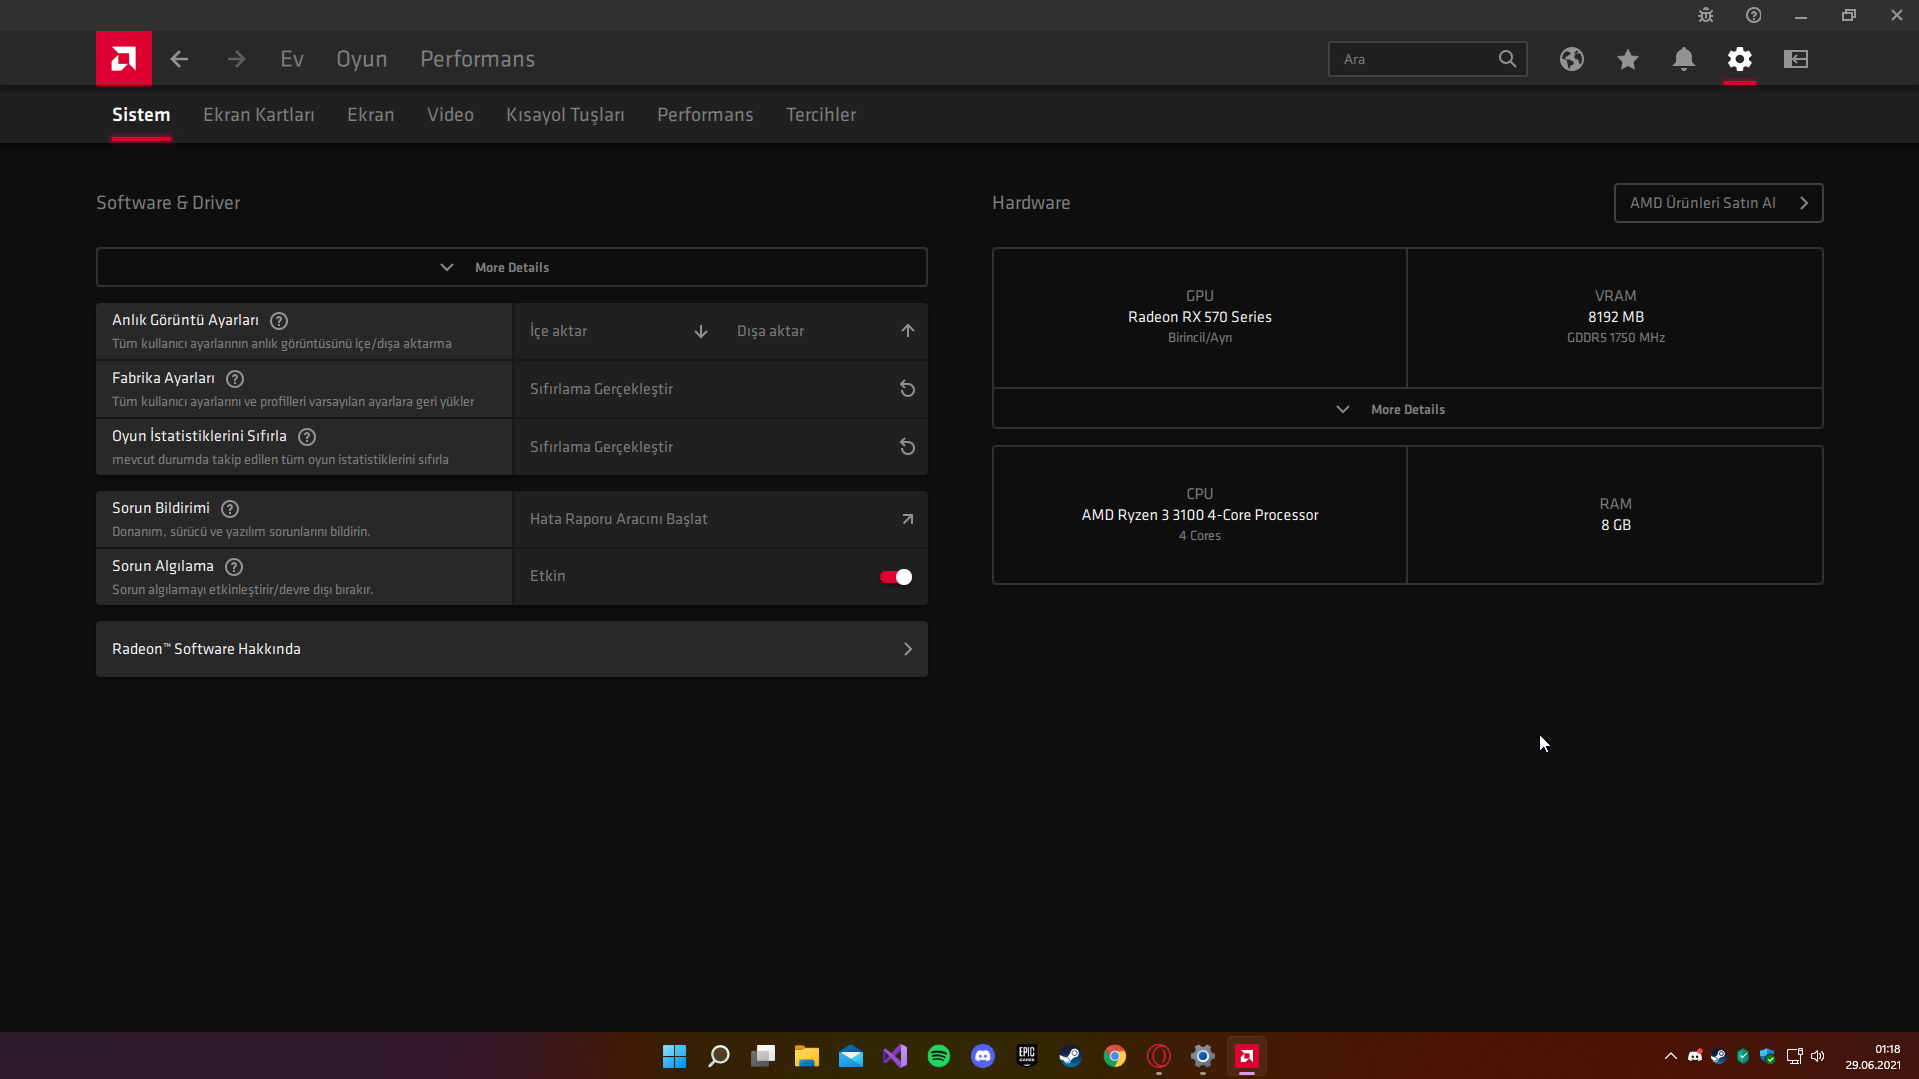Screen dimensions: 1919x1079
Task: Expand Hardware GPU More Details
Action: [1407, 409]
